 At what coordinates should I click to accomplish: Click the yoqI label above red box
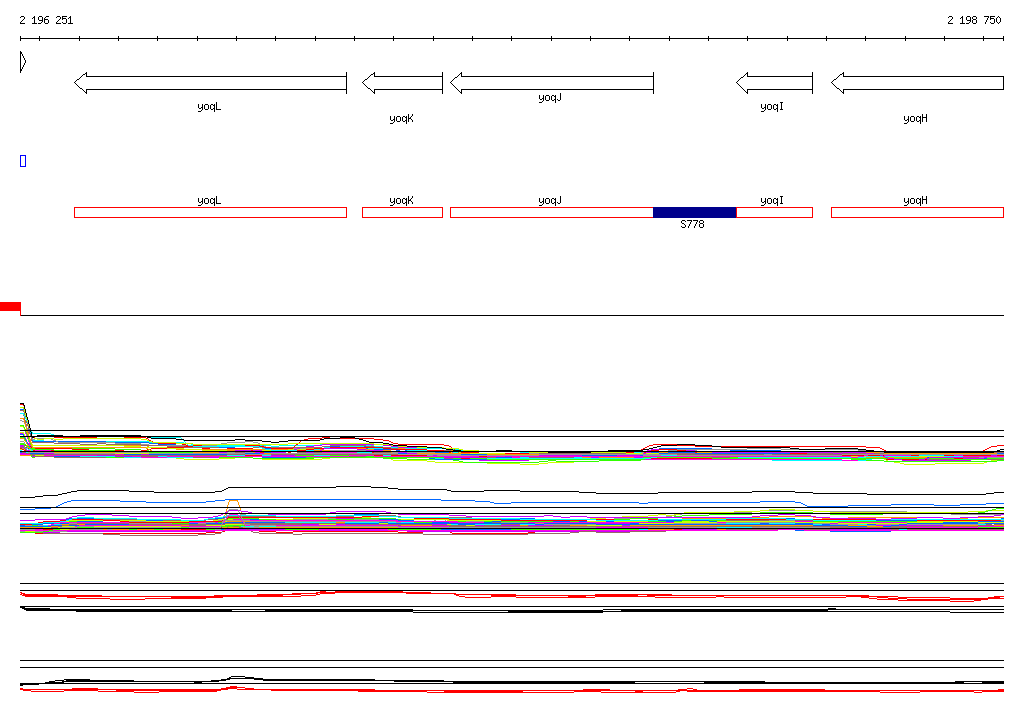click(x=772, y=201)
